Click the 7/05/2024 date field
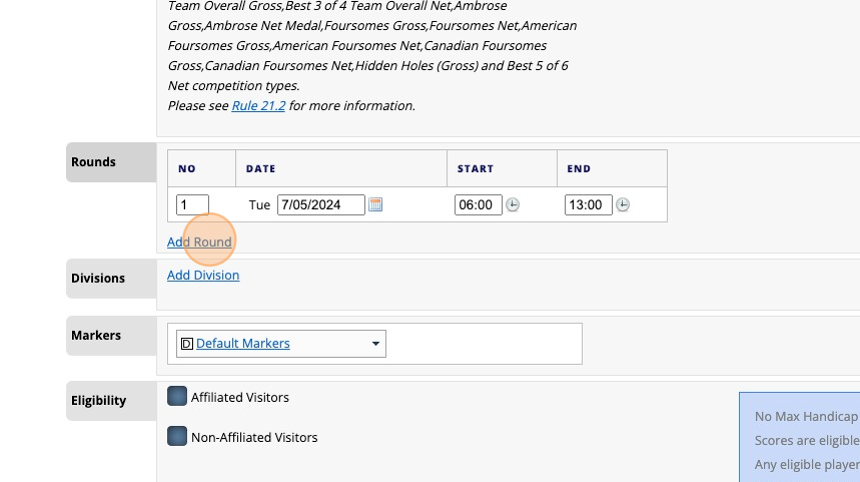Viewport: 860px width, 482px height. (x=320, y=205)
